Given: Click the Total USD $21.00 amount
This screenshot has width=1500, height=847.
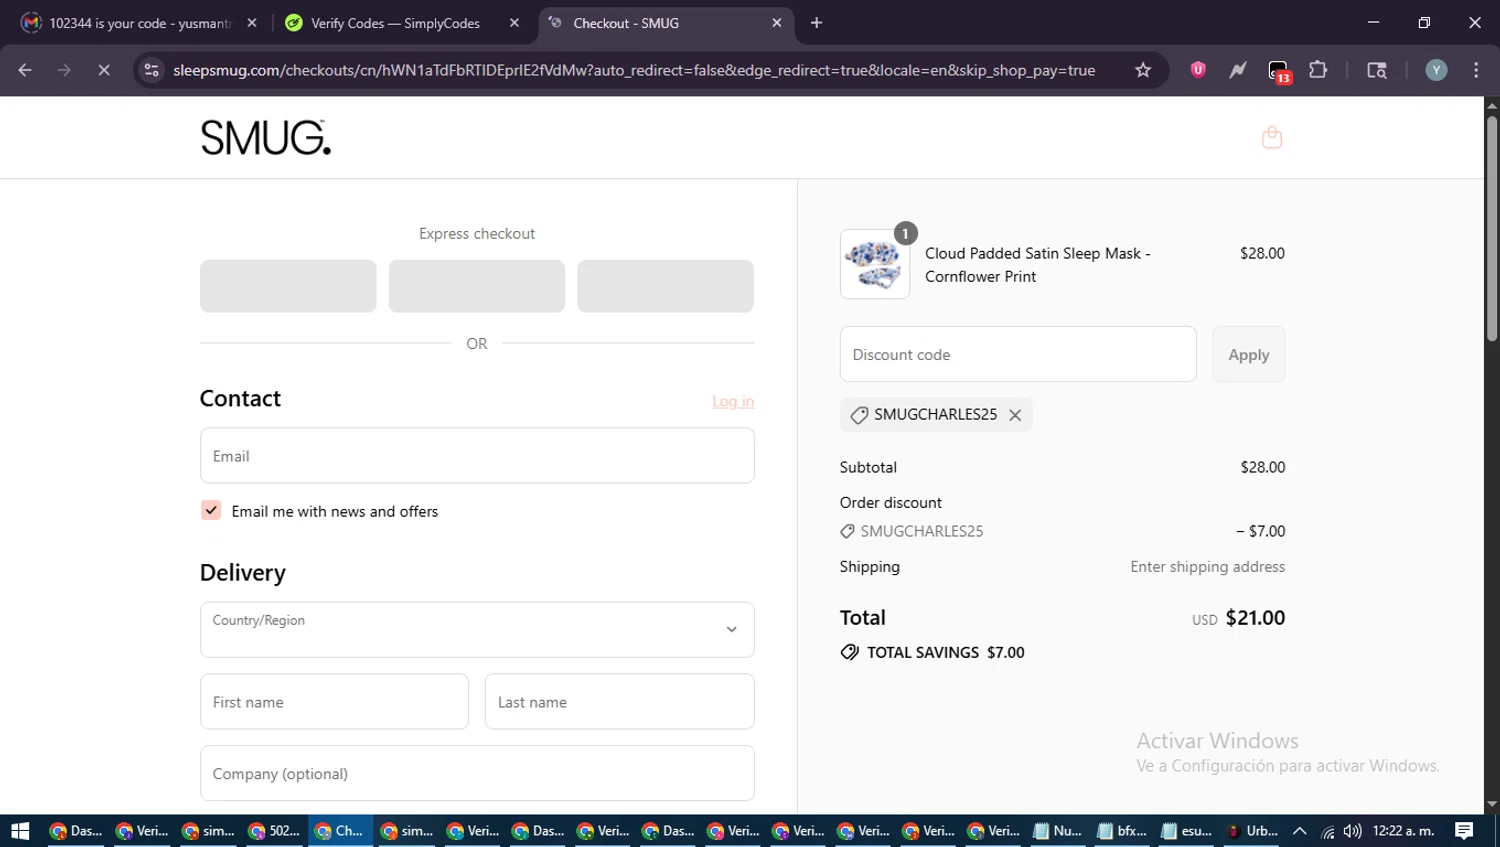Looking at the screenshot, I should pos(1238,618).
